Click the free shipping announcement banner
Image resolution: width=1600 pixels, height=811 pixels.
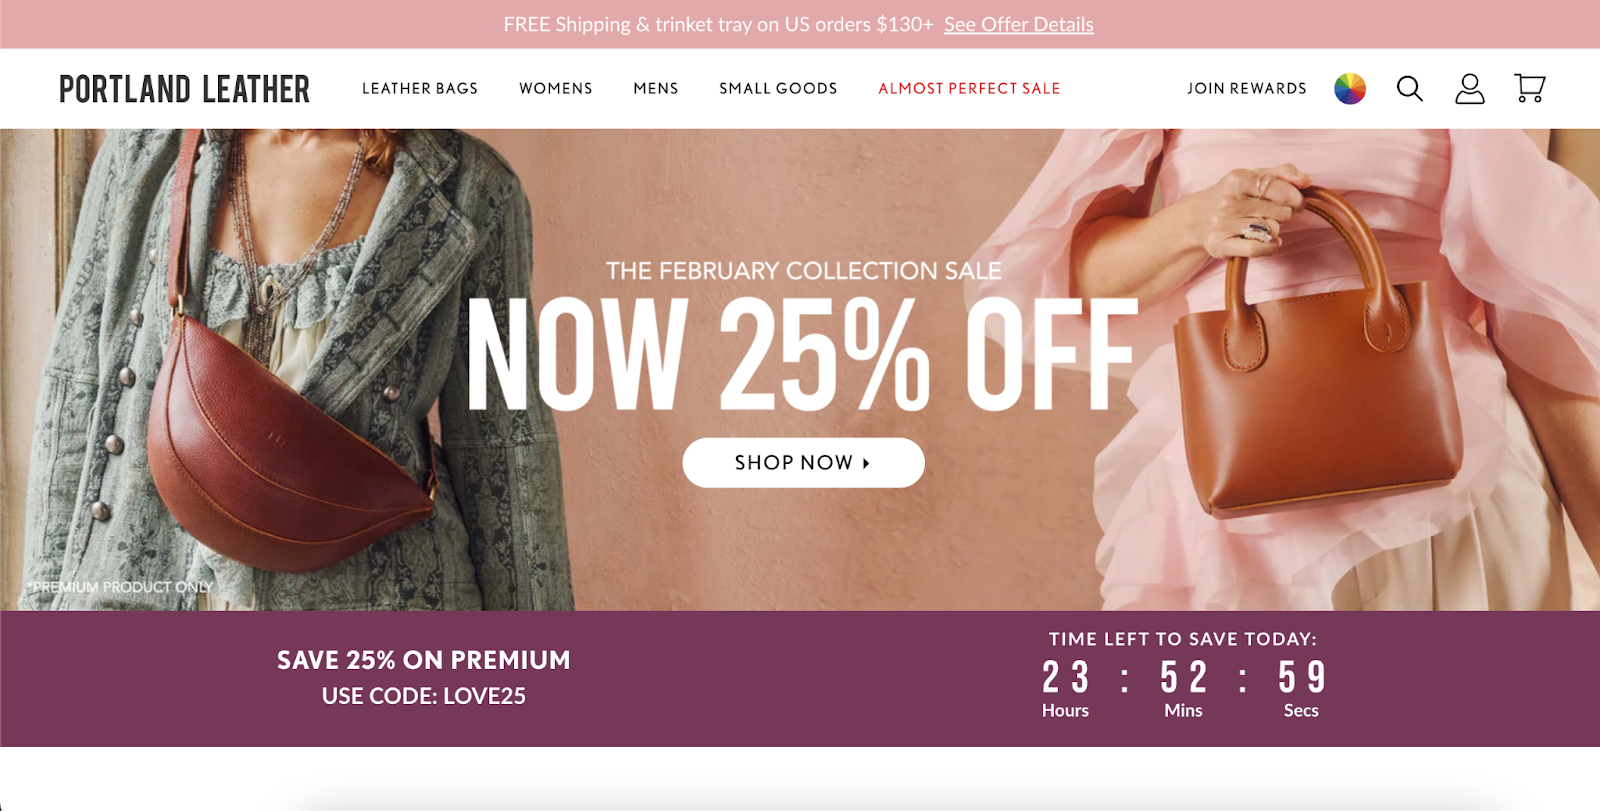800,24
